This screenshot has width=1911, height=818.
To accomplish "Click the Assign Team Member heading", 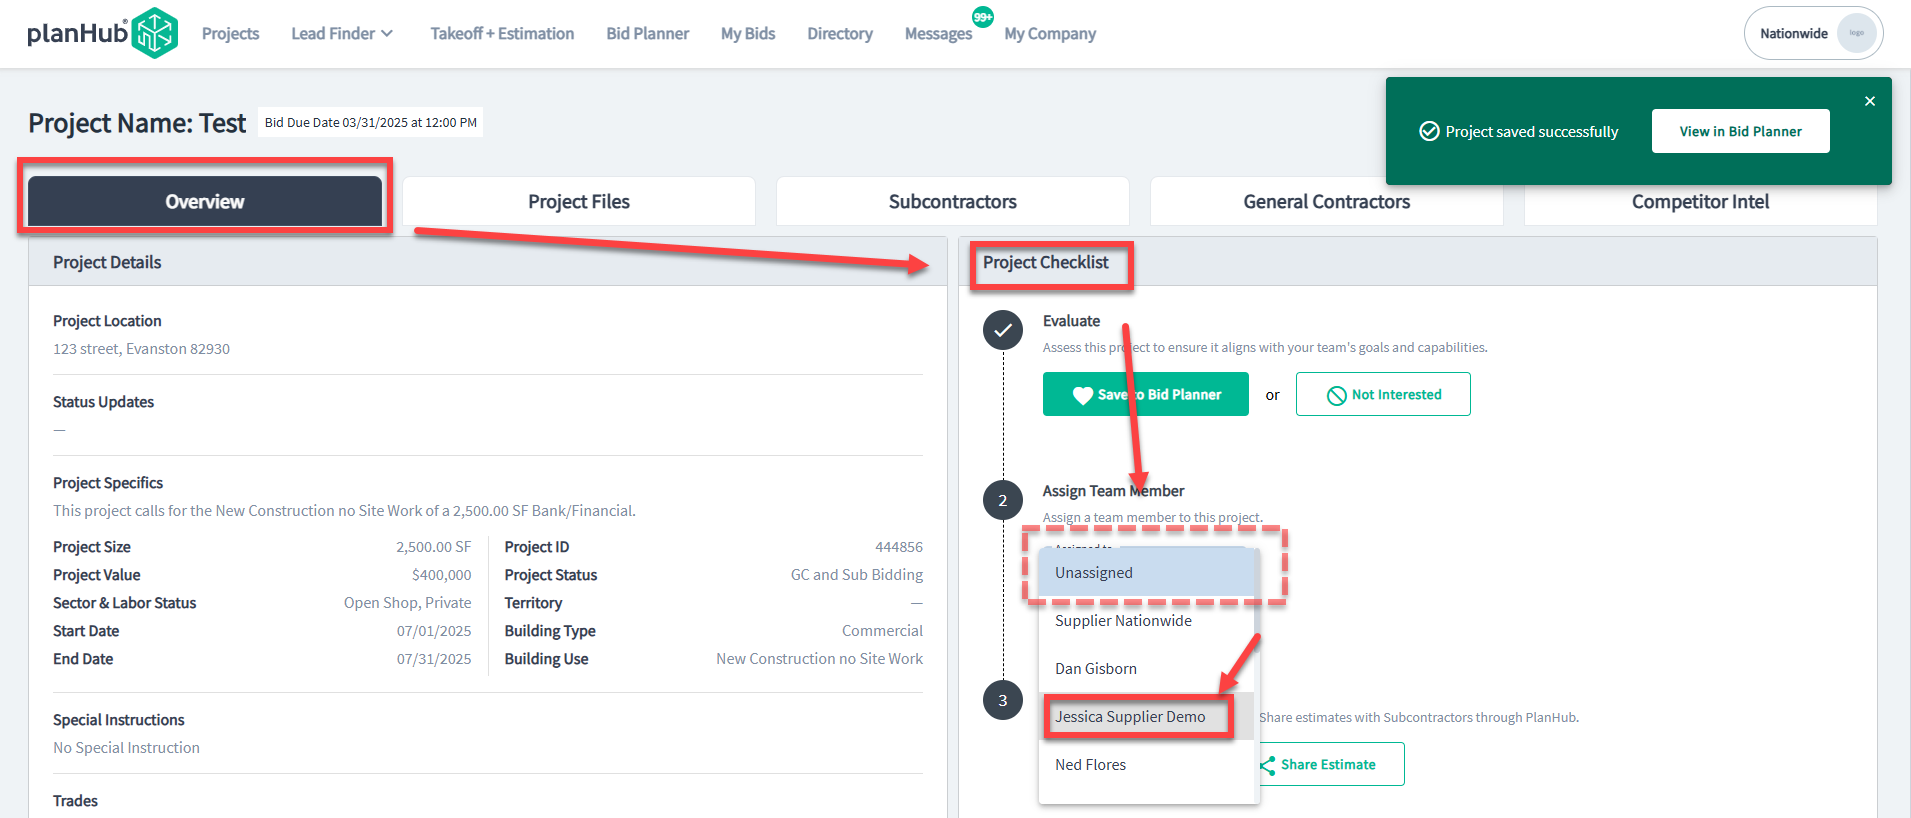I will [x=1113, y=491].
